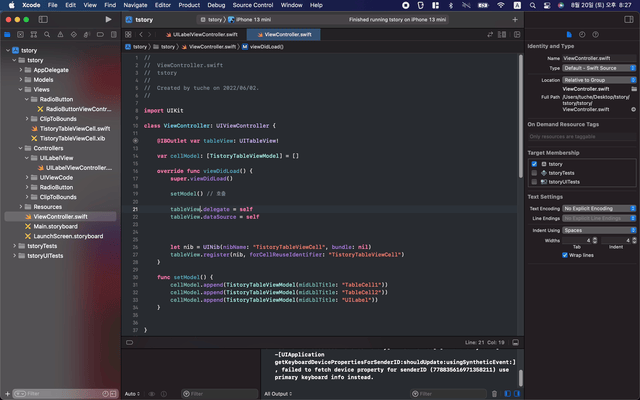Image resolution: width=640 pixels, height=400 pixels.
Task: Check the tstoryTests target membership checkbox
Action: point(534,173)
